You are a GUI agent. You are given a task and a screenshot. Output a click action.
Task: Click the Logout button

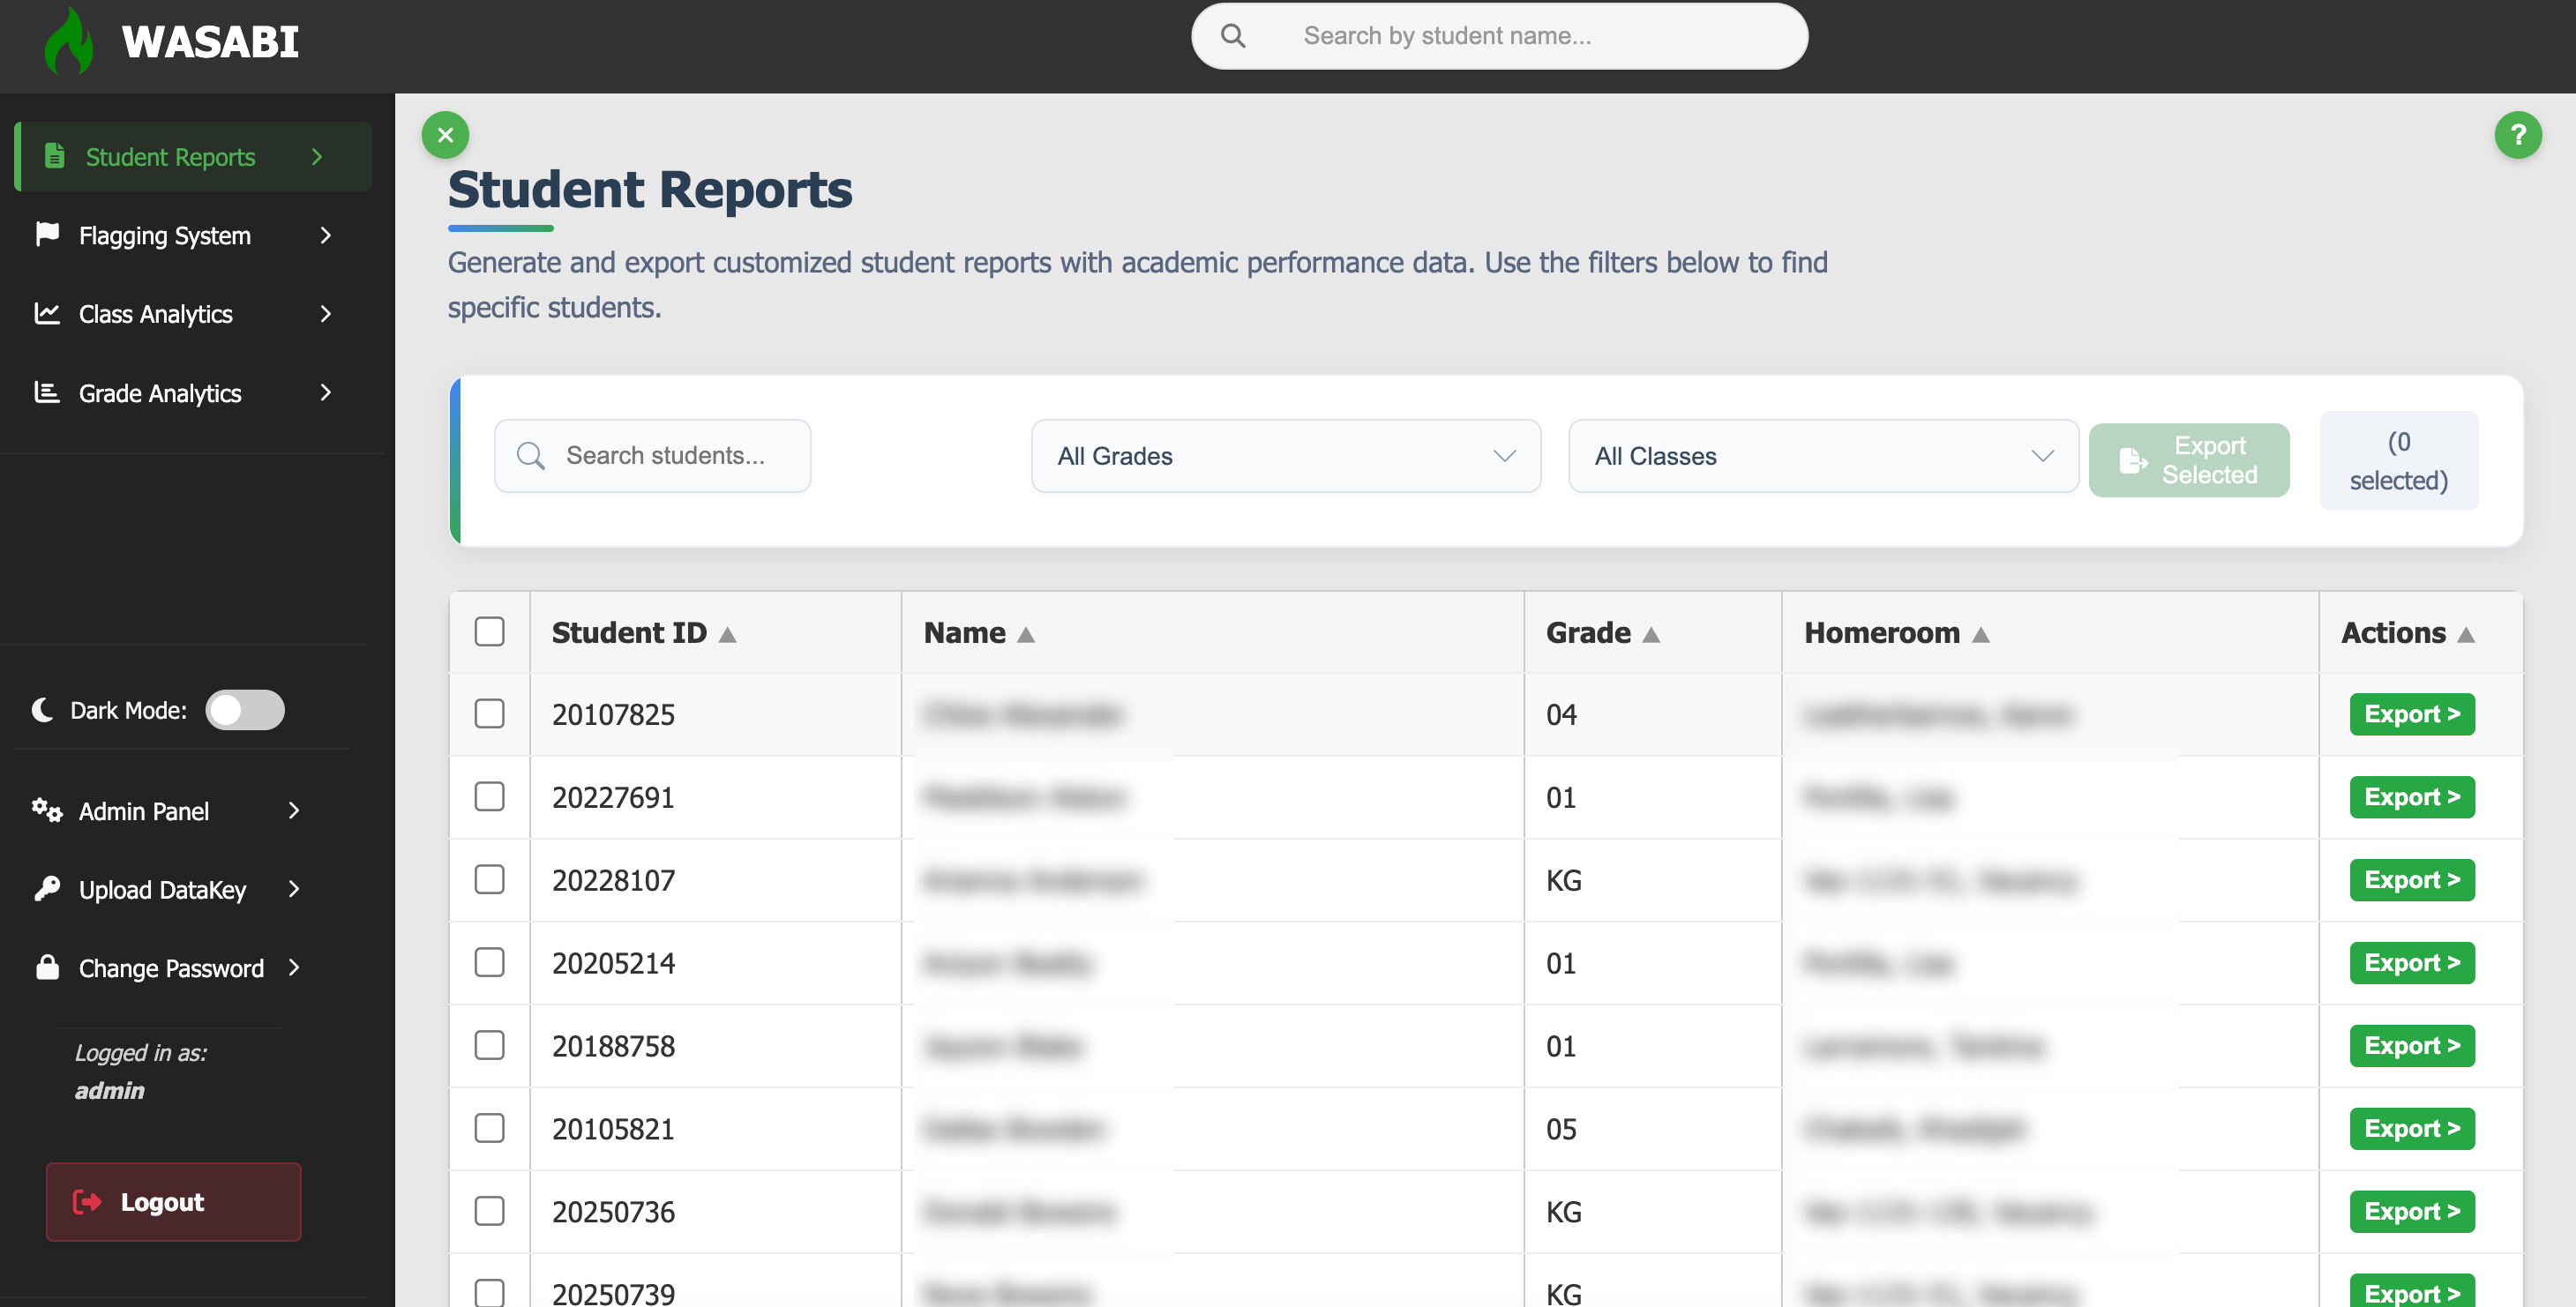[173, 1201]
